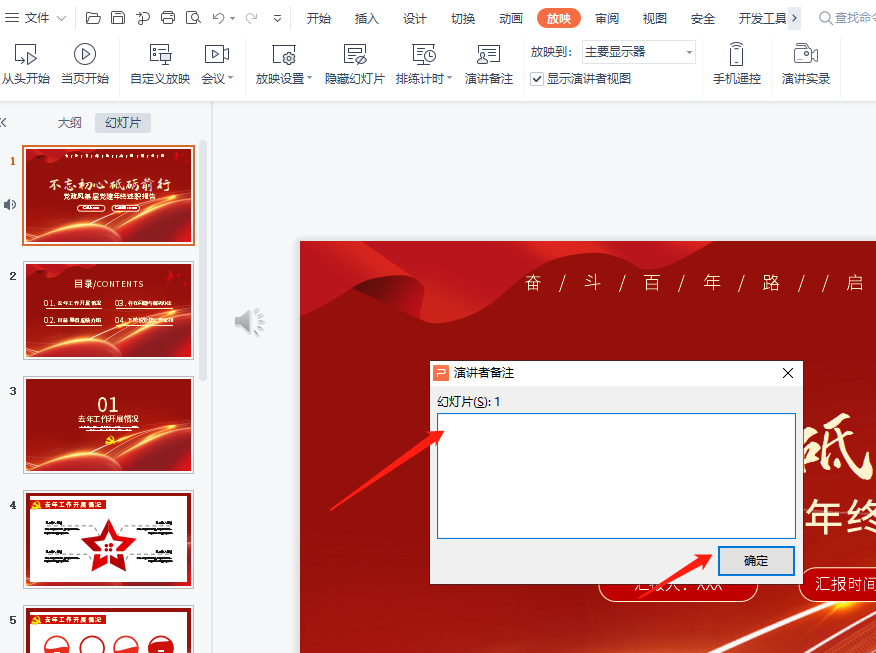The height and width of the screenshot is (653, 876).
Task: Click the 汇报时间 button on the slide
Action: 838,584
